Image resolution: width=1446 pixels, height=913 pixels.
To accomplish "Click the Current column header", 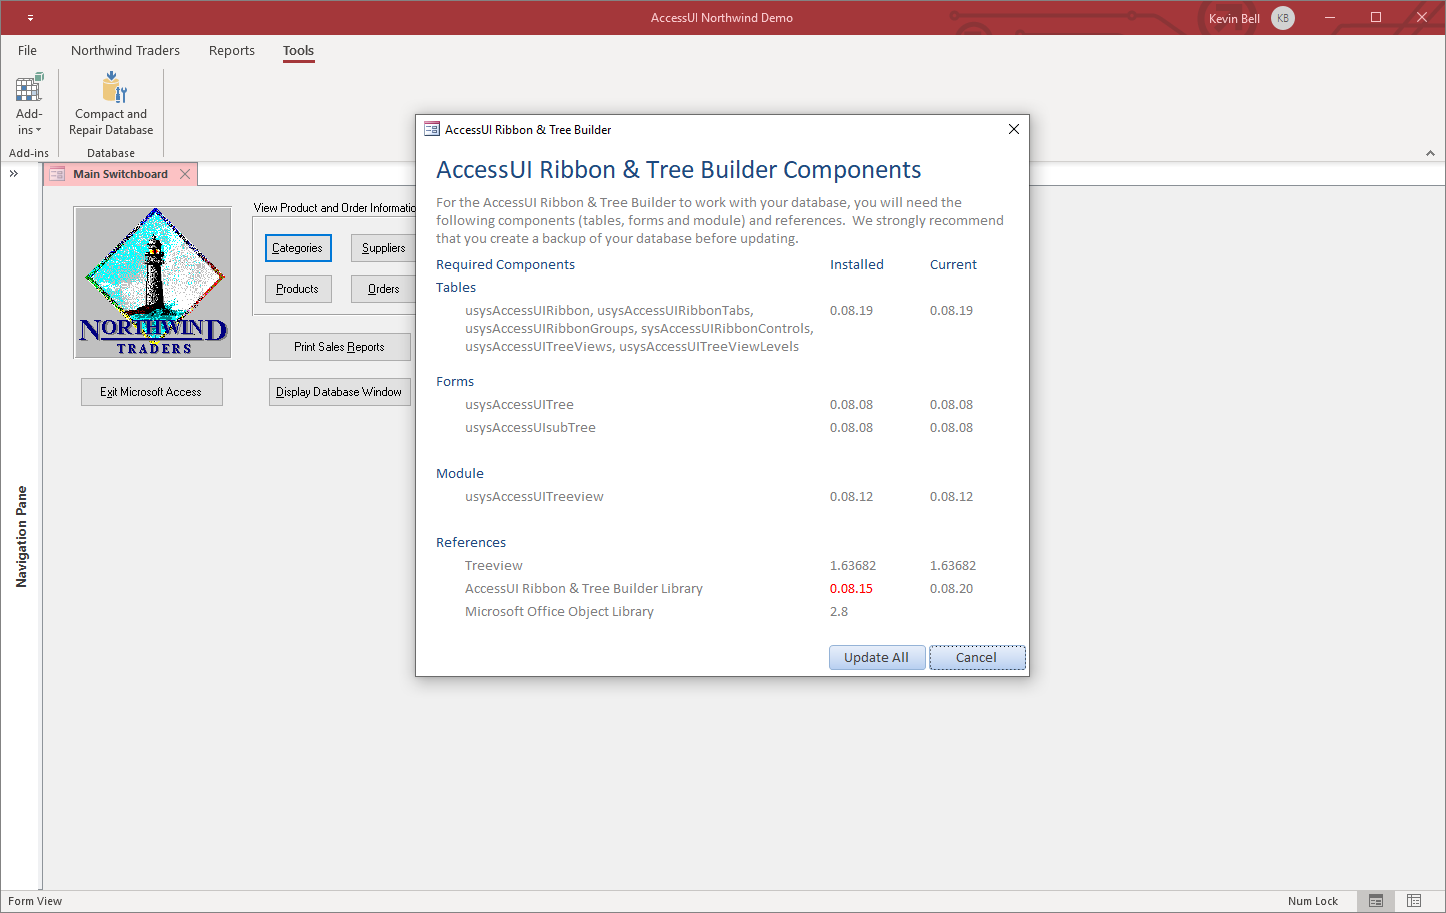I will 953,264.
